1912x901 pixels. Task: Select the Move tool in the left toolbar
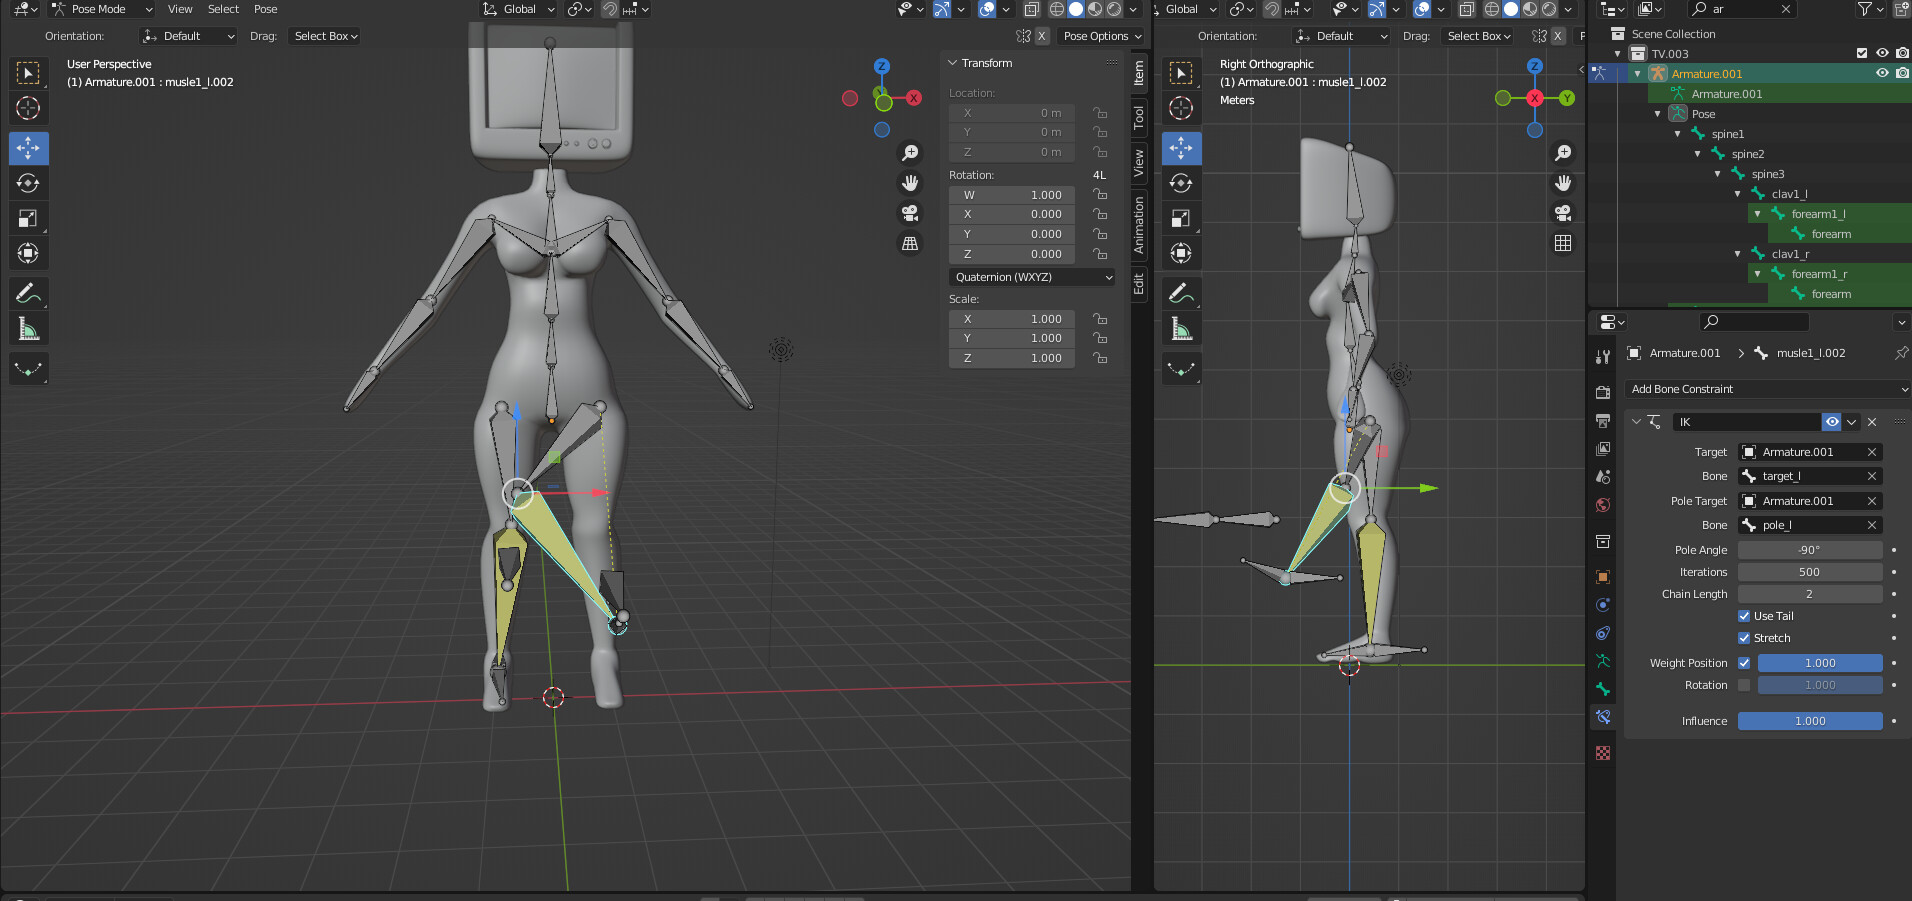28,148
